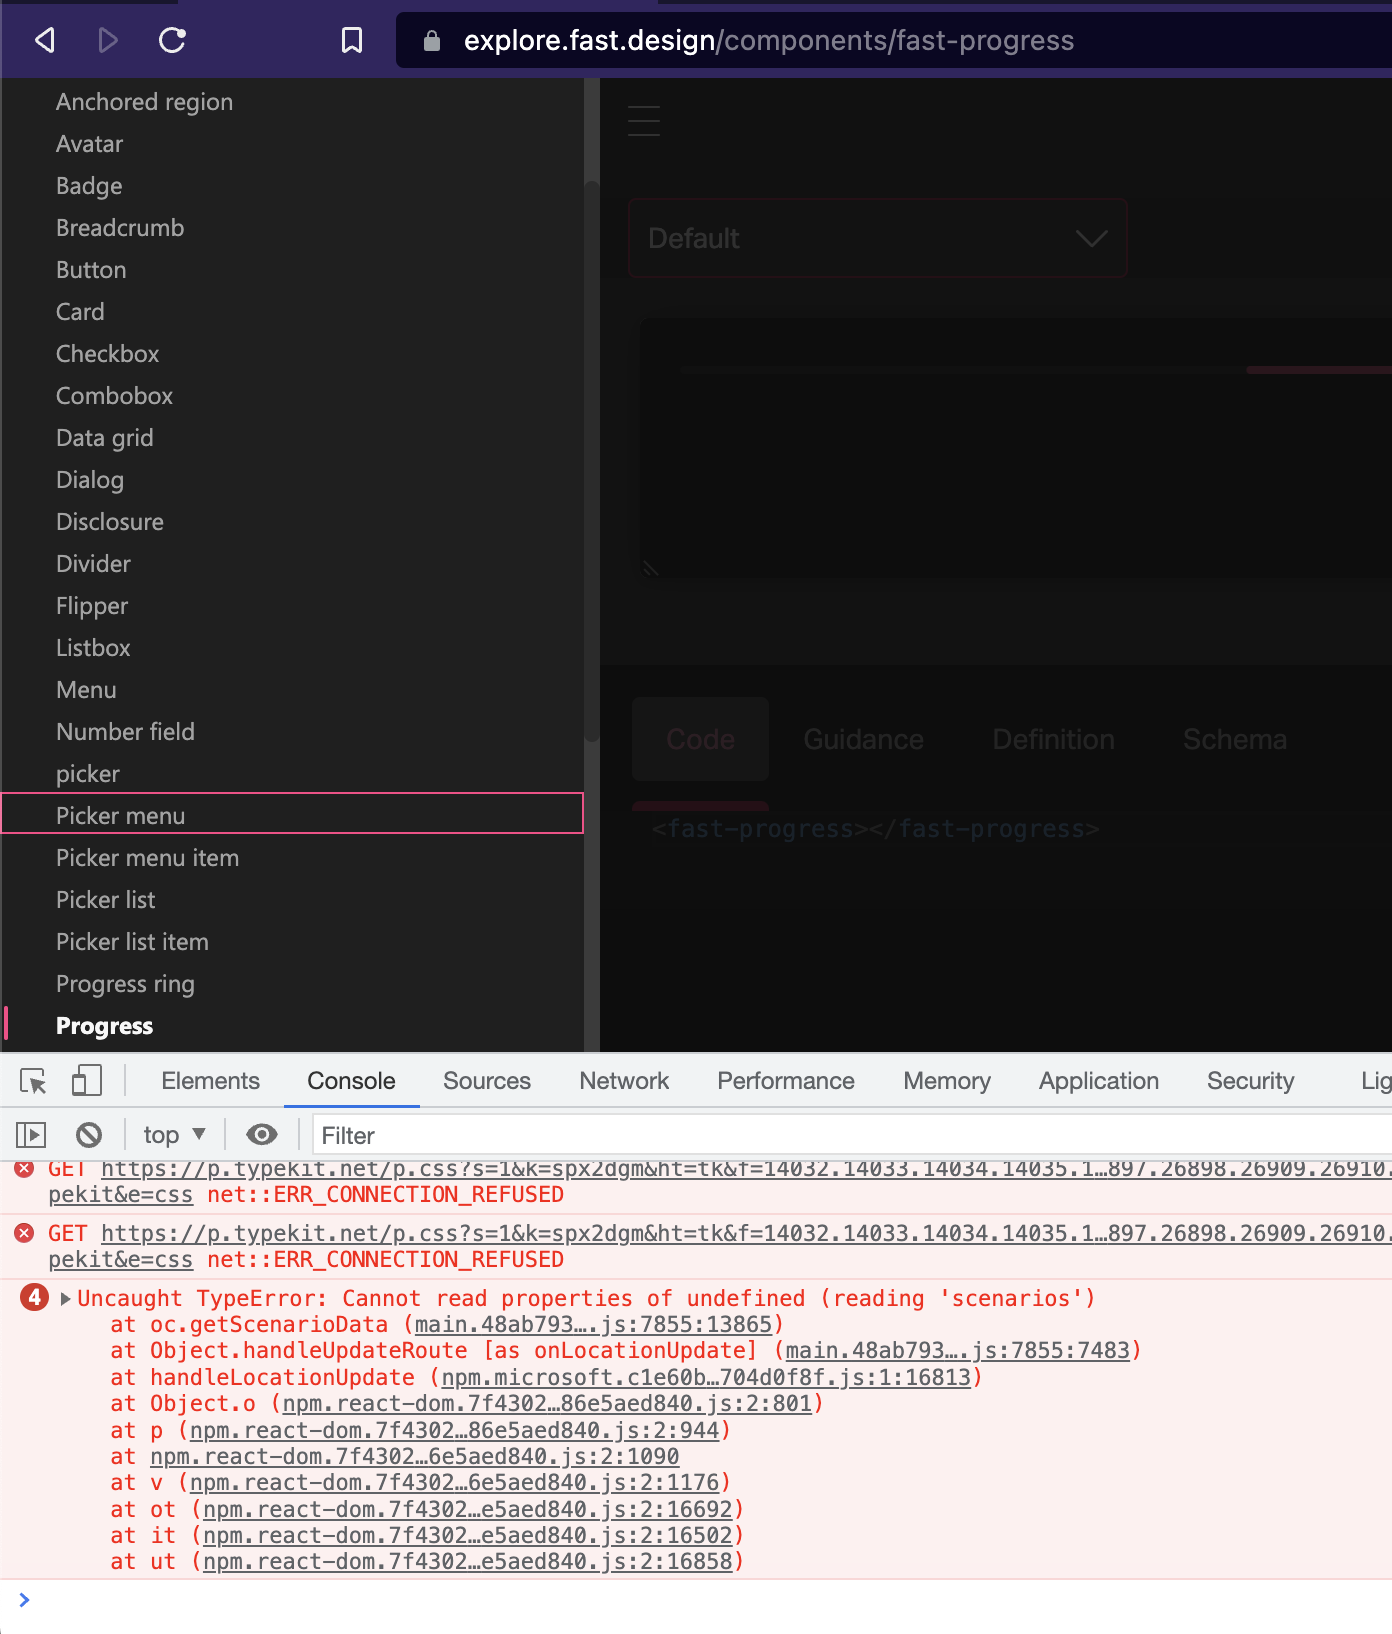Open the main.48ab793 js:7855:7483 source link
Viewport: 1392px width, 1634px height.
pyautogui.click(x=957, y=1350)
